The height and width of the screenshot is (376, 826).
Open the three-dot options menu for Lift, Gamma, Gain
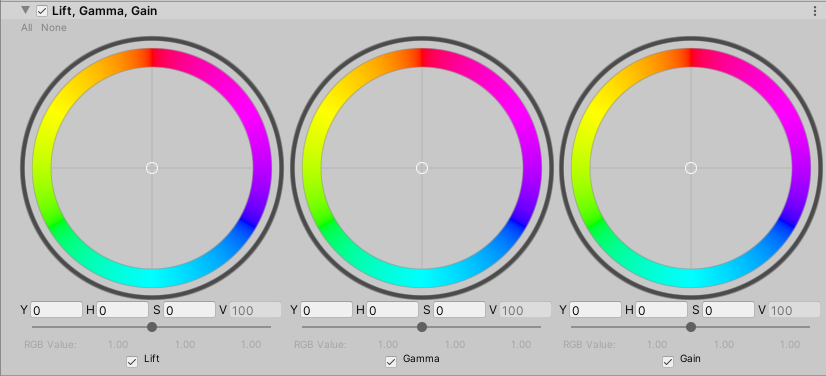click(x=815, y=11)
